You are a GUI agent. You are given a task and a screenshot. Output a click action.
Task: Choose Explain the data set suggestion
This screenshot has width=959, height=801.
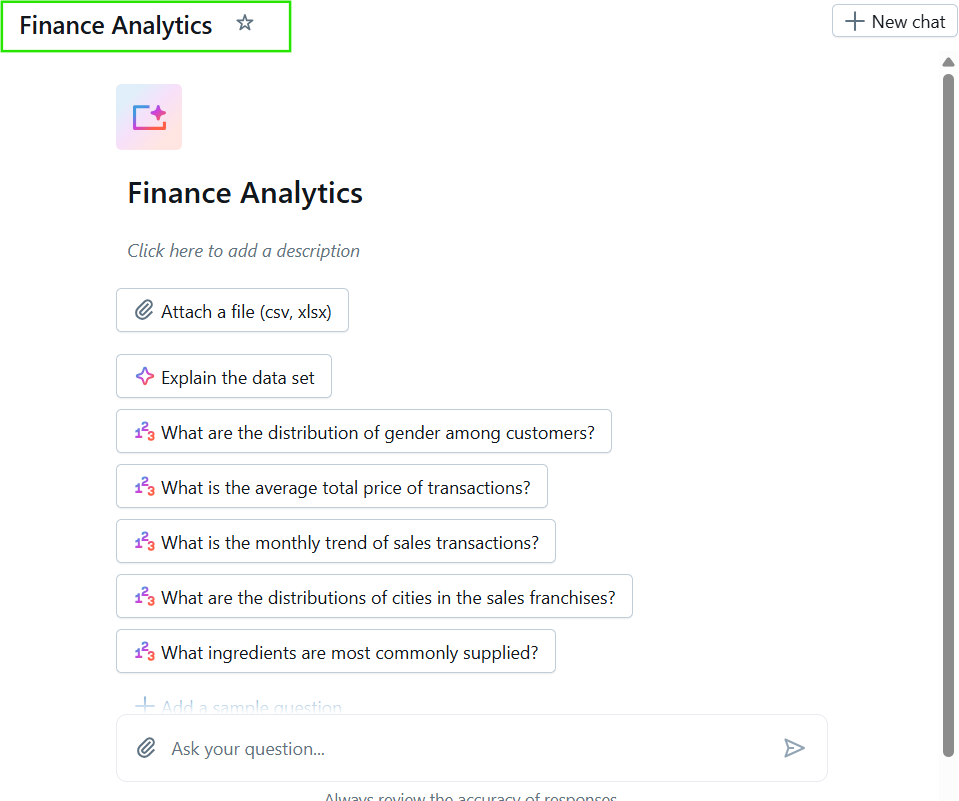click(237, 377)
